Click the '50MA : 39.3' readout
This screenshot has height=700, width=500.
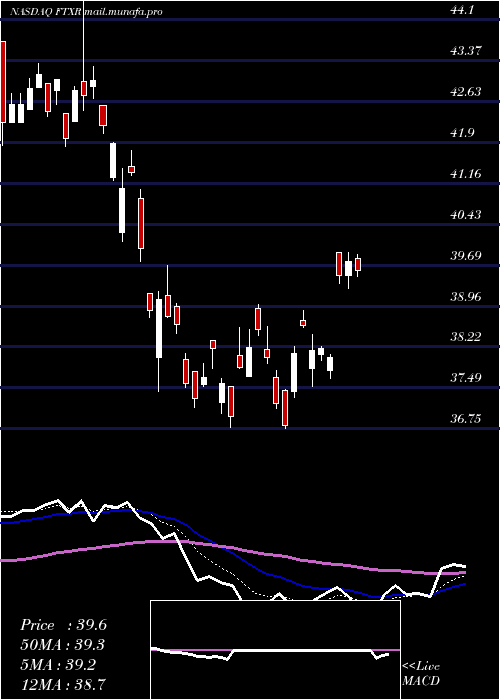pos(63,645)
